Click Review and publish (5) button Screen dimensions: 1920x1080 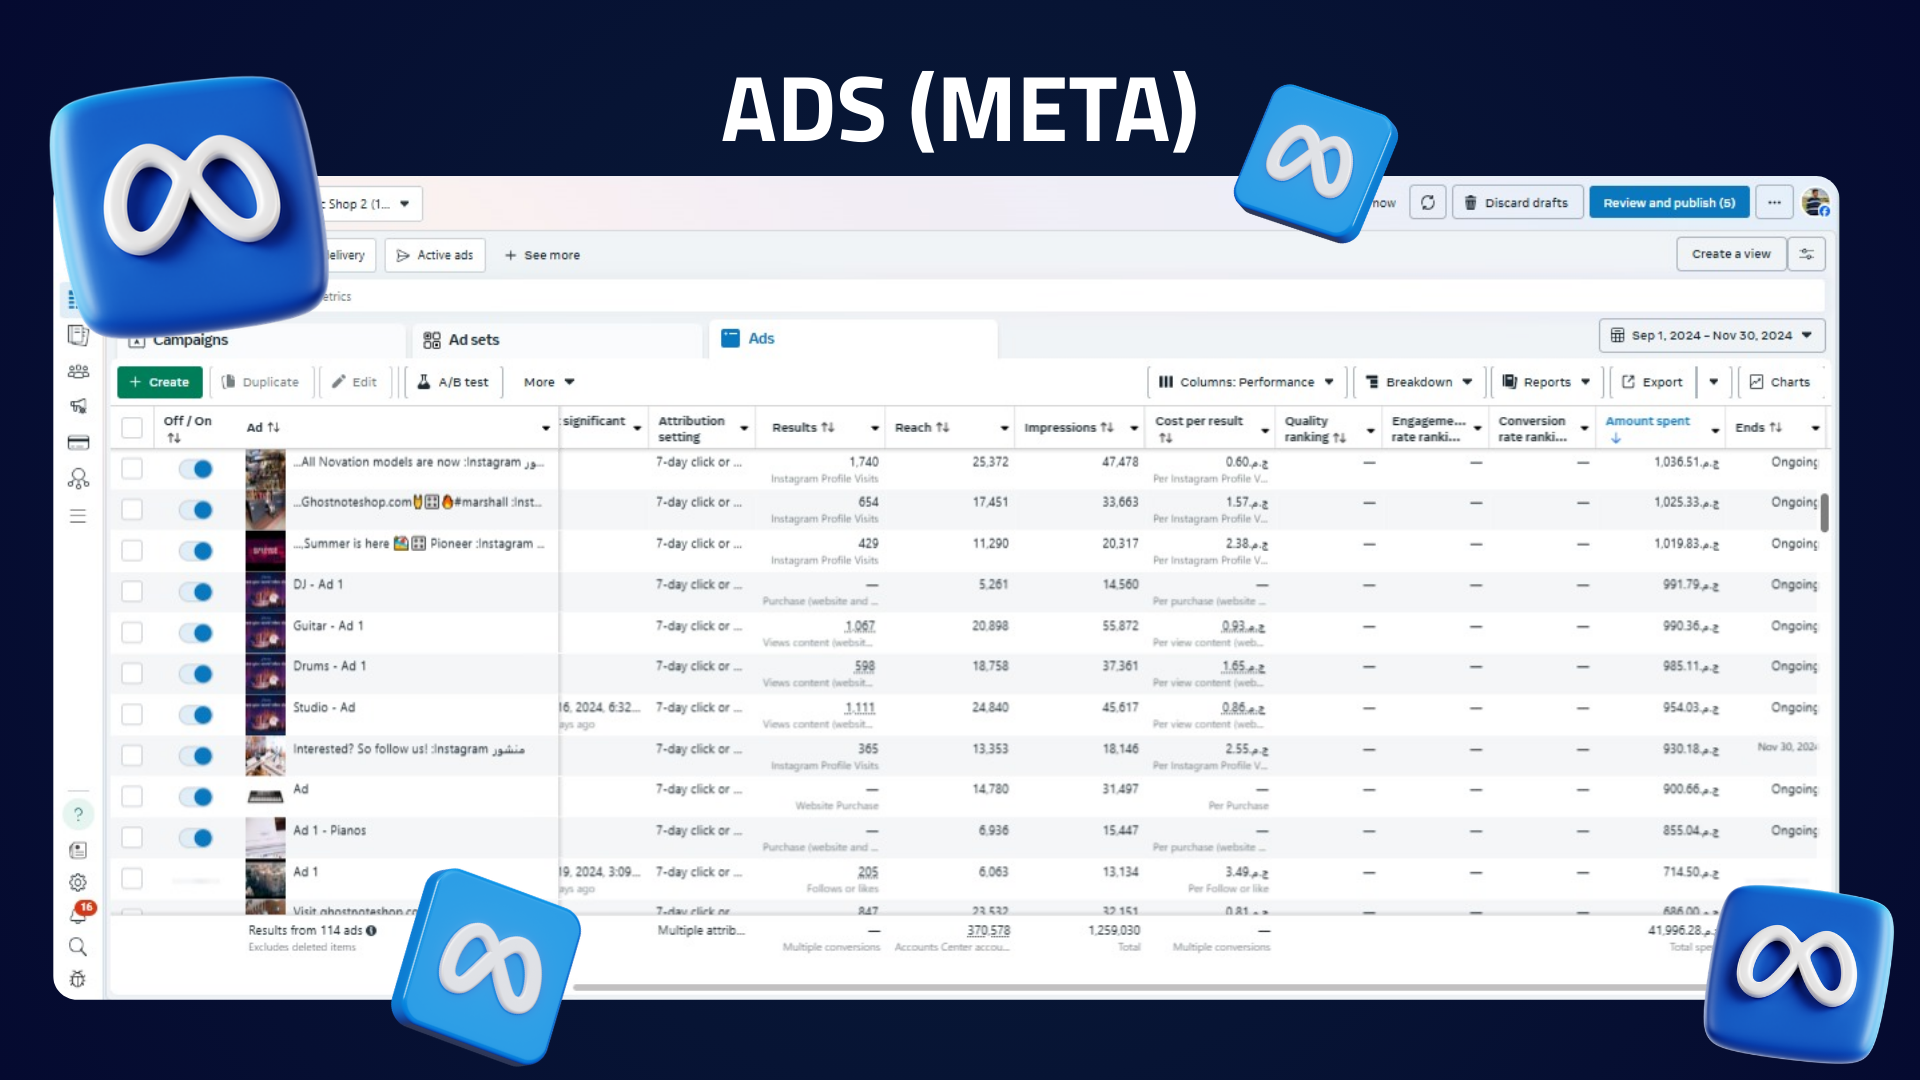coord(1668,203)
